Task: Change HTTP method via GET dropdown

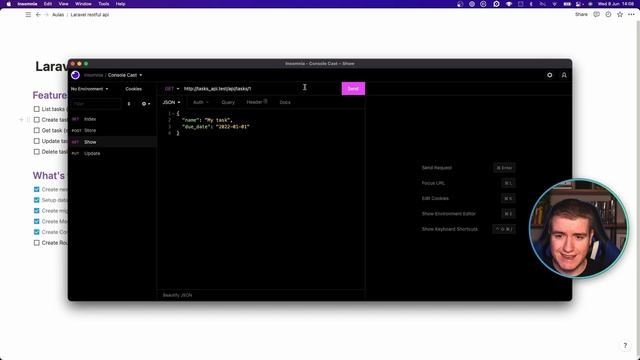Action: pos(172,89)
